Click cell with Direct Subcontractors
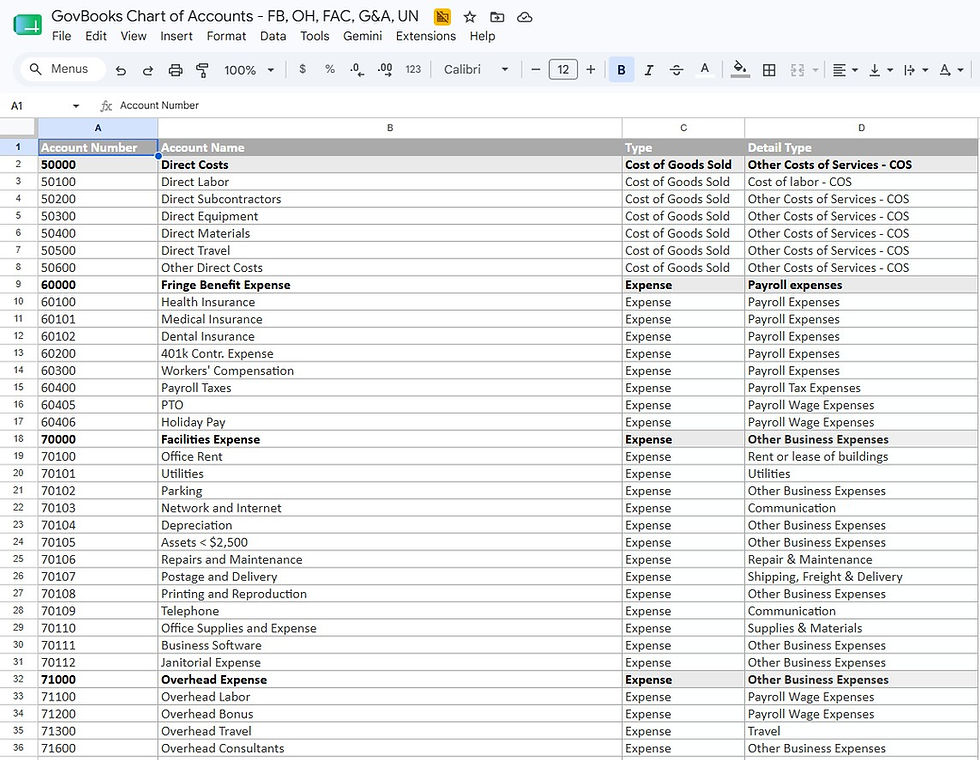 (x=390, y=199)
